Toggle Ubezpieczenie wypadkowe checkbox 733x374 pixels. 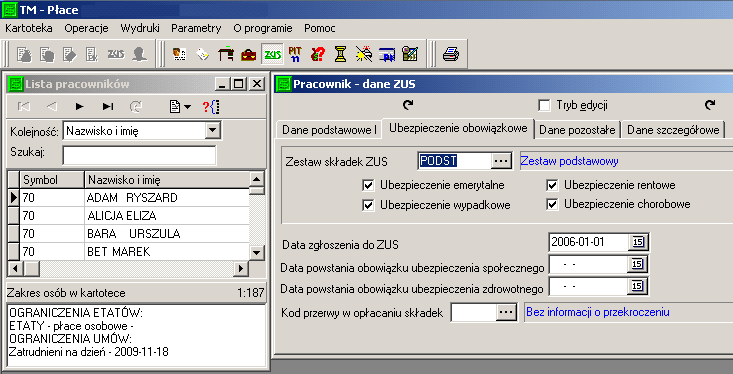click(368, 205)
